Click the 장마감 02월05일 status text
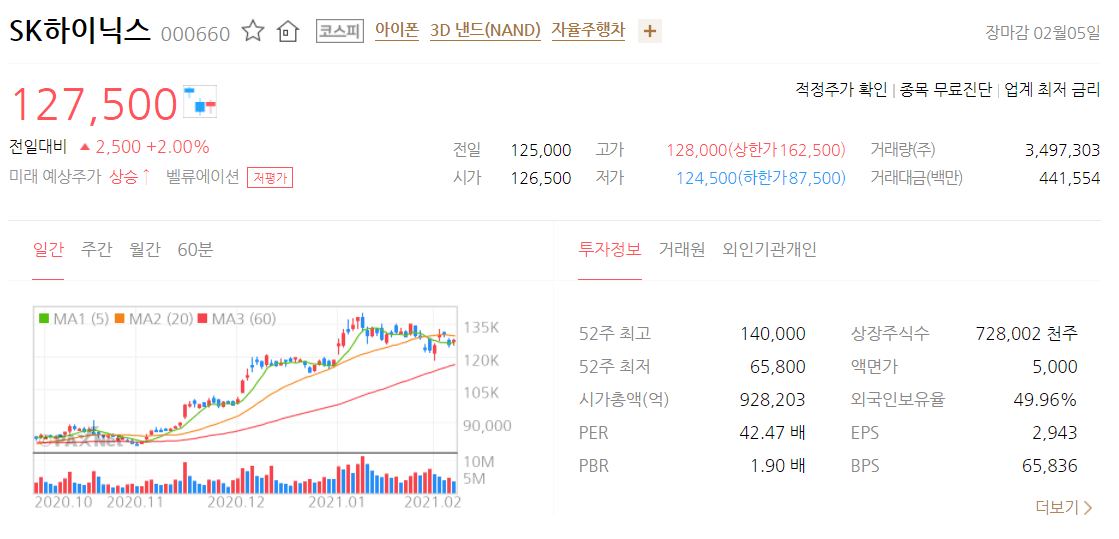The image size is (1119, 539). pos(1043,33)
